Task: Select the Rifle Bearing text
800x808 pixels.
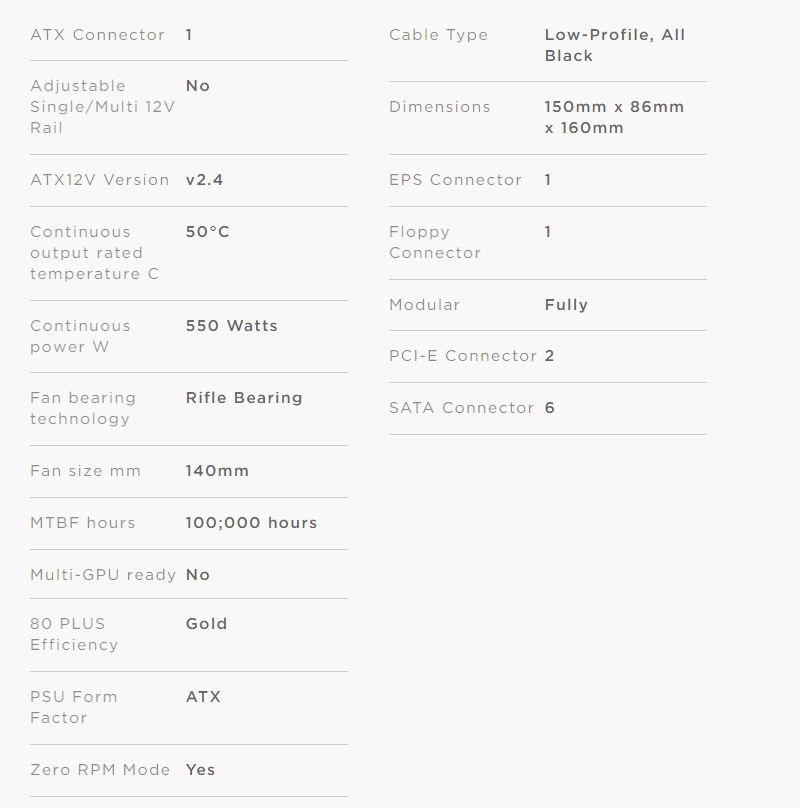Action: [244, 398]
